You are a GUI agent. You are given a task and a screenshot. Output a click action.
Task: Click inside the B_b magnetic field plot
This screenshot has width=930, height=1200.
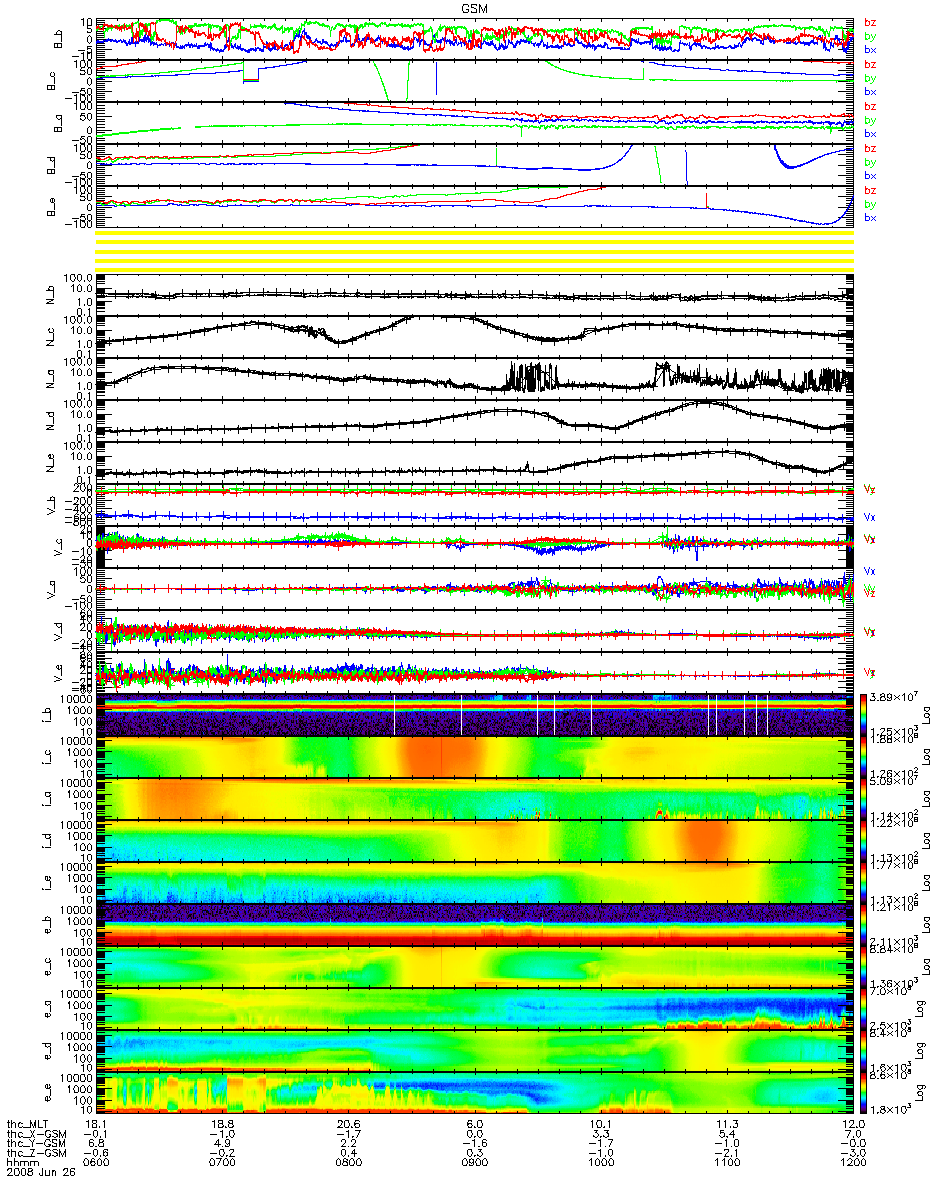tap(474, 39)
